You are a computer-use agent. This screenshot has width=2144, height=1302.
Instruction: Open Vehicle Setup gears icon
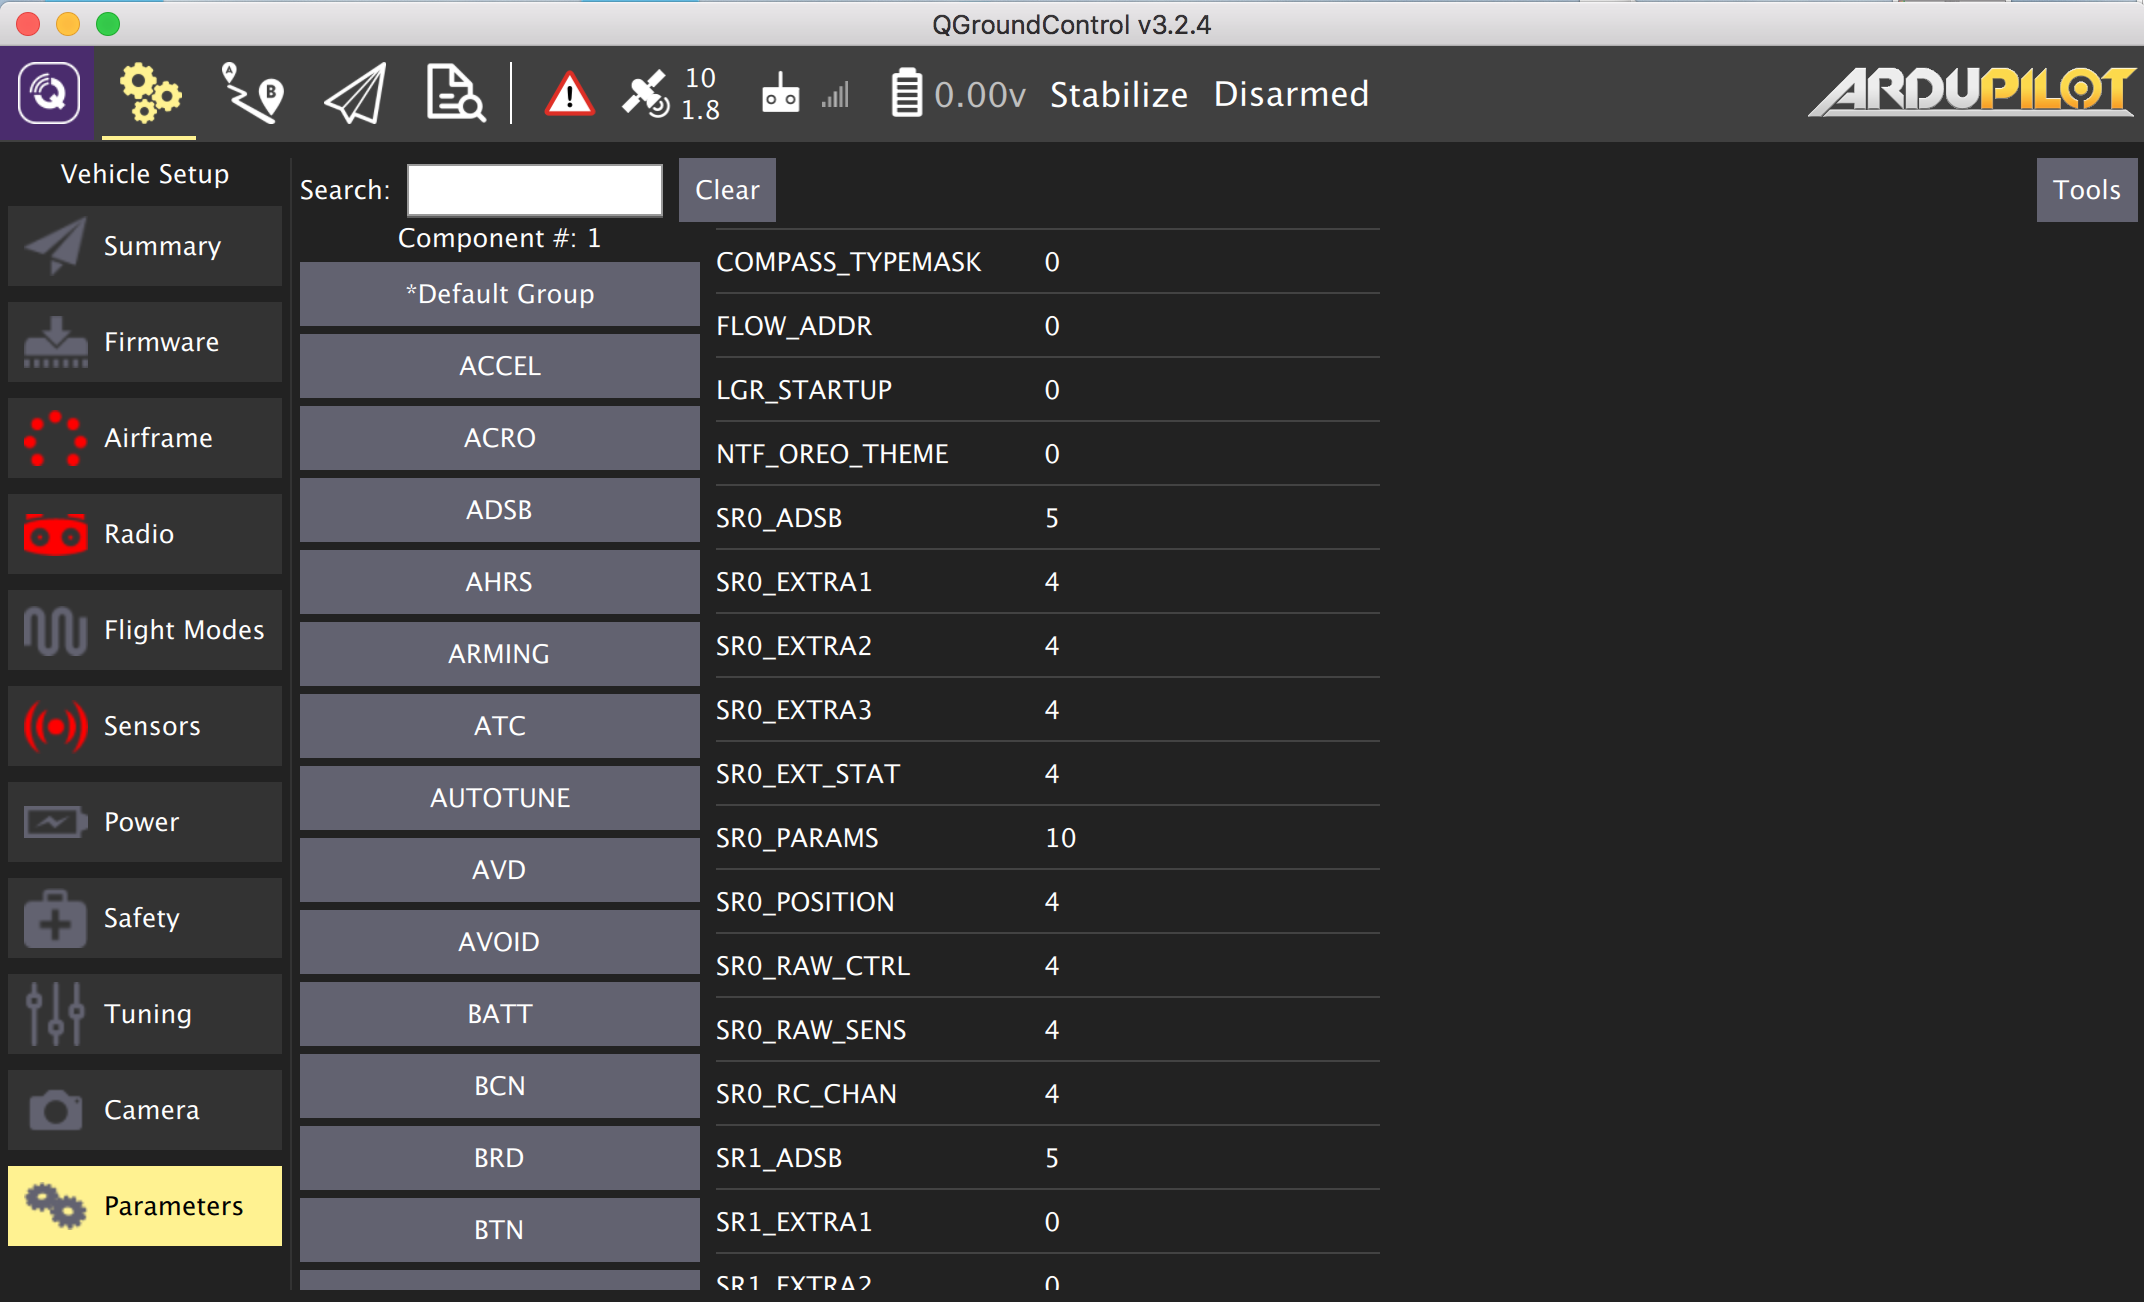pyautogui.click(x=149, y=94)
